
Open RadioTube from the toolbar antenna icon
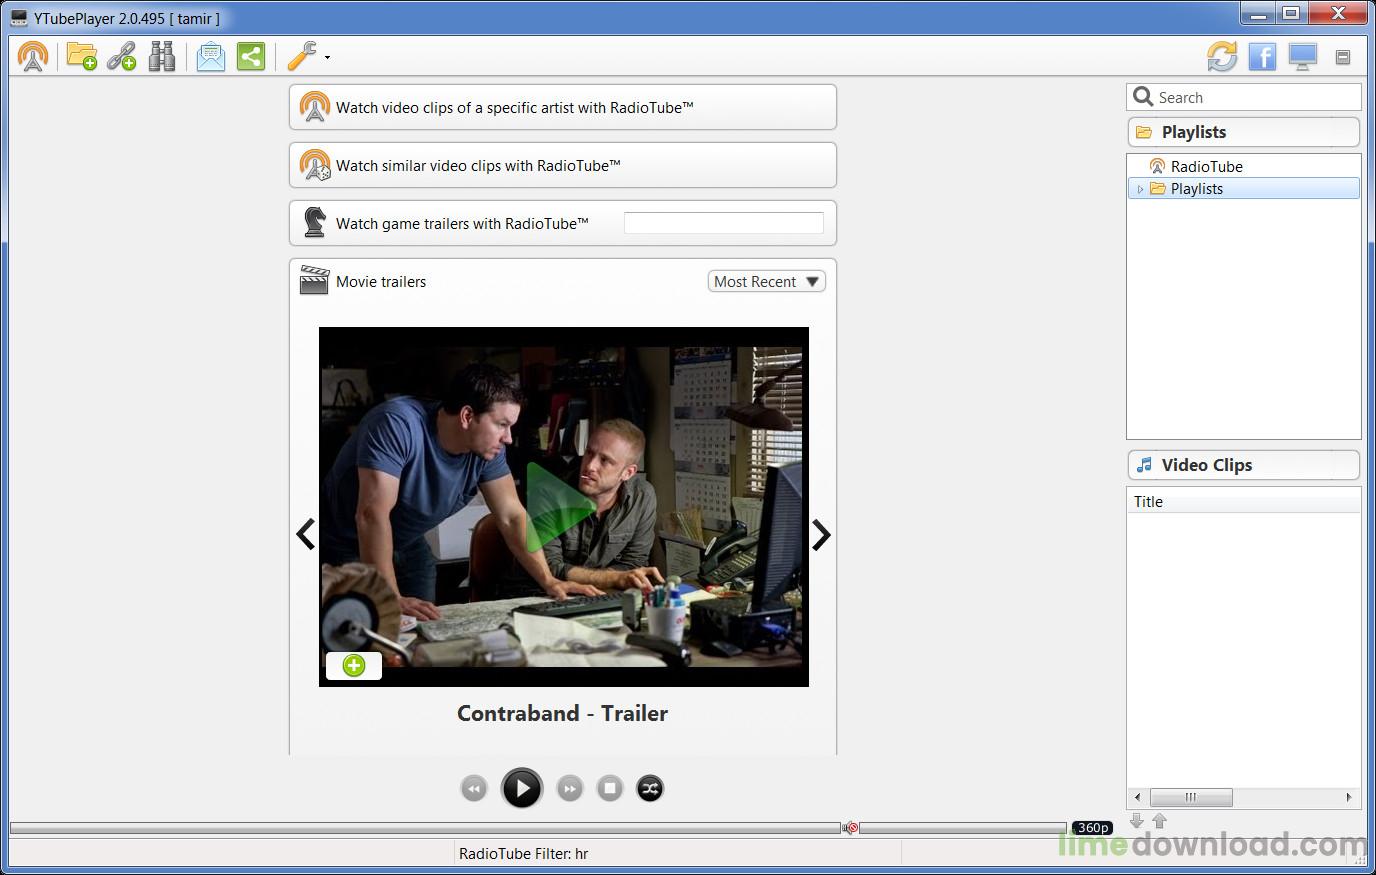pos(33,56)
